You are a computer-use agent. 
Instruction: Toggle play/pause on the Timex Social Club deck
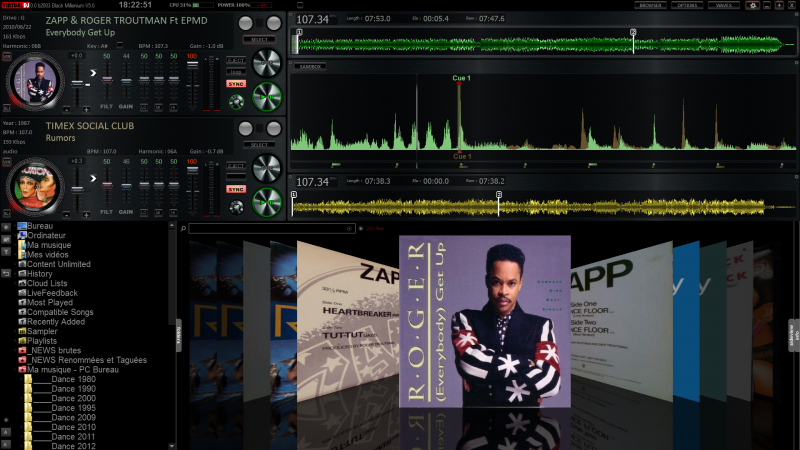pyautogui.click(x=267, y=202)
